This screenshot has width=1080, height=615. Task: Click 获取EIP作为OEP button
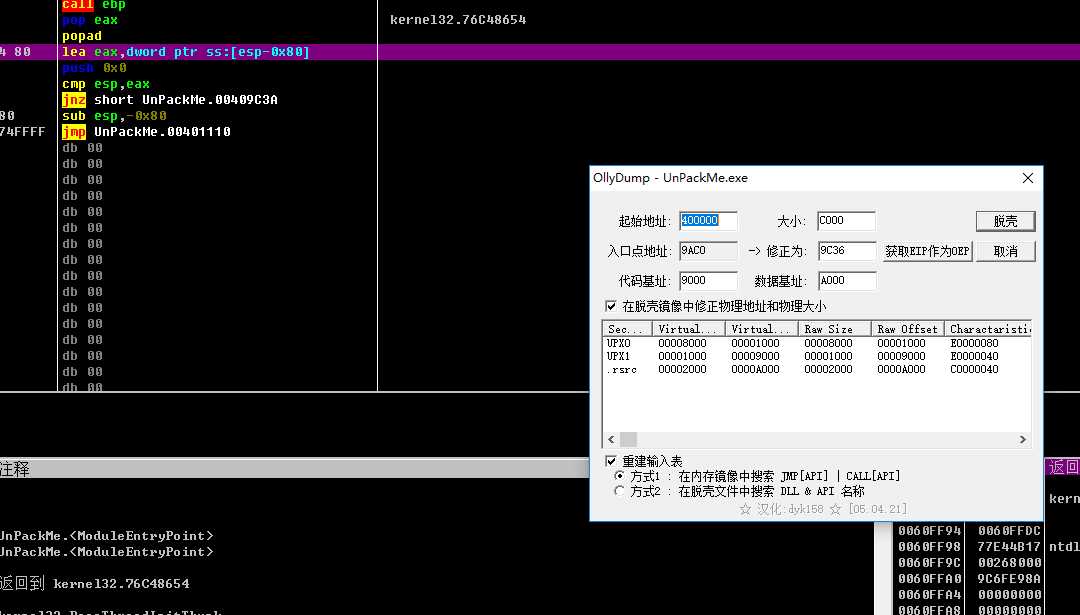(927, 251)
